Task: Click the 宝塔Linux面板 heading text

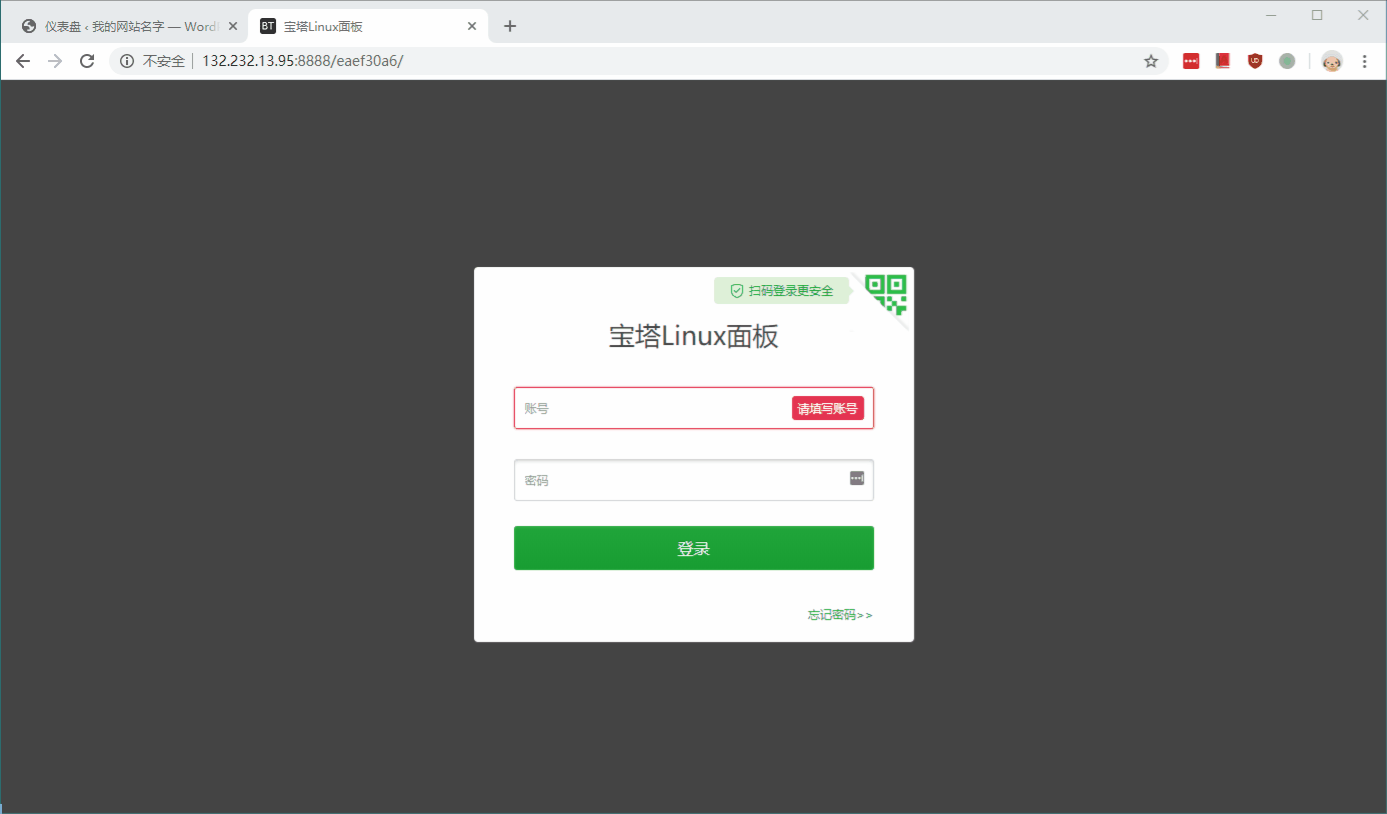Action: tap(694, 337)
